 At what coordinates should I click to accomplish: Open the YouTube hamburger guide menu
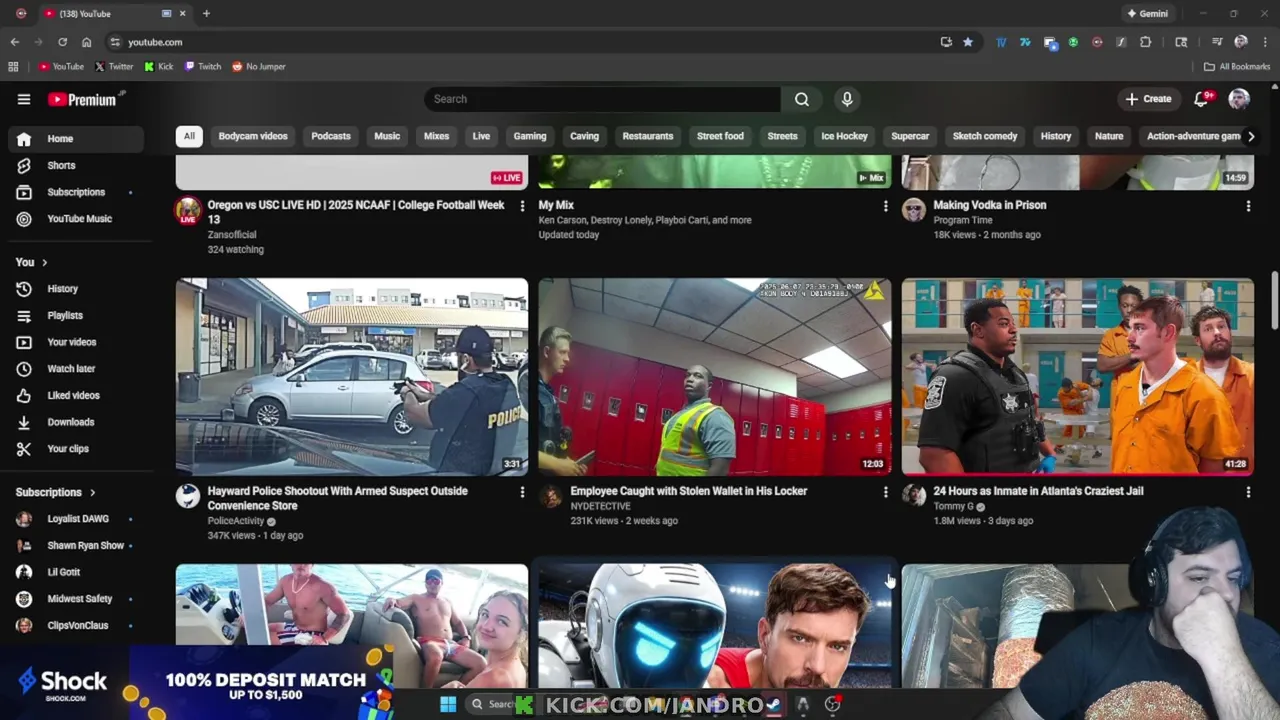tap(24, 99)
